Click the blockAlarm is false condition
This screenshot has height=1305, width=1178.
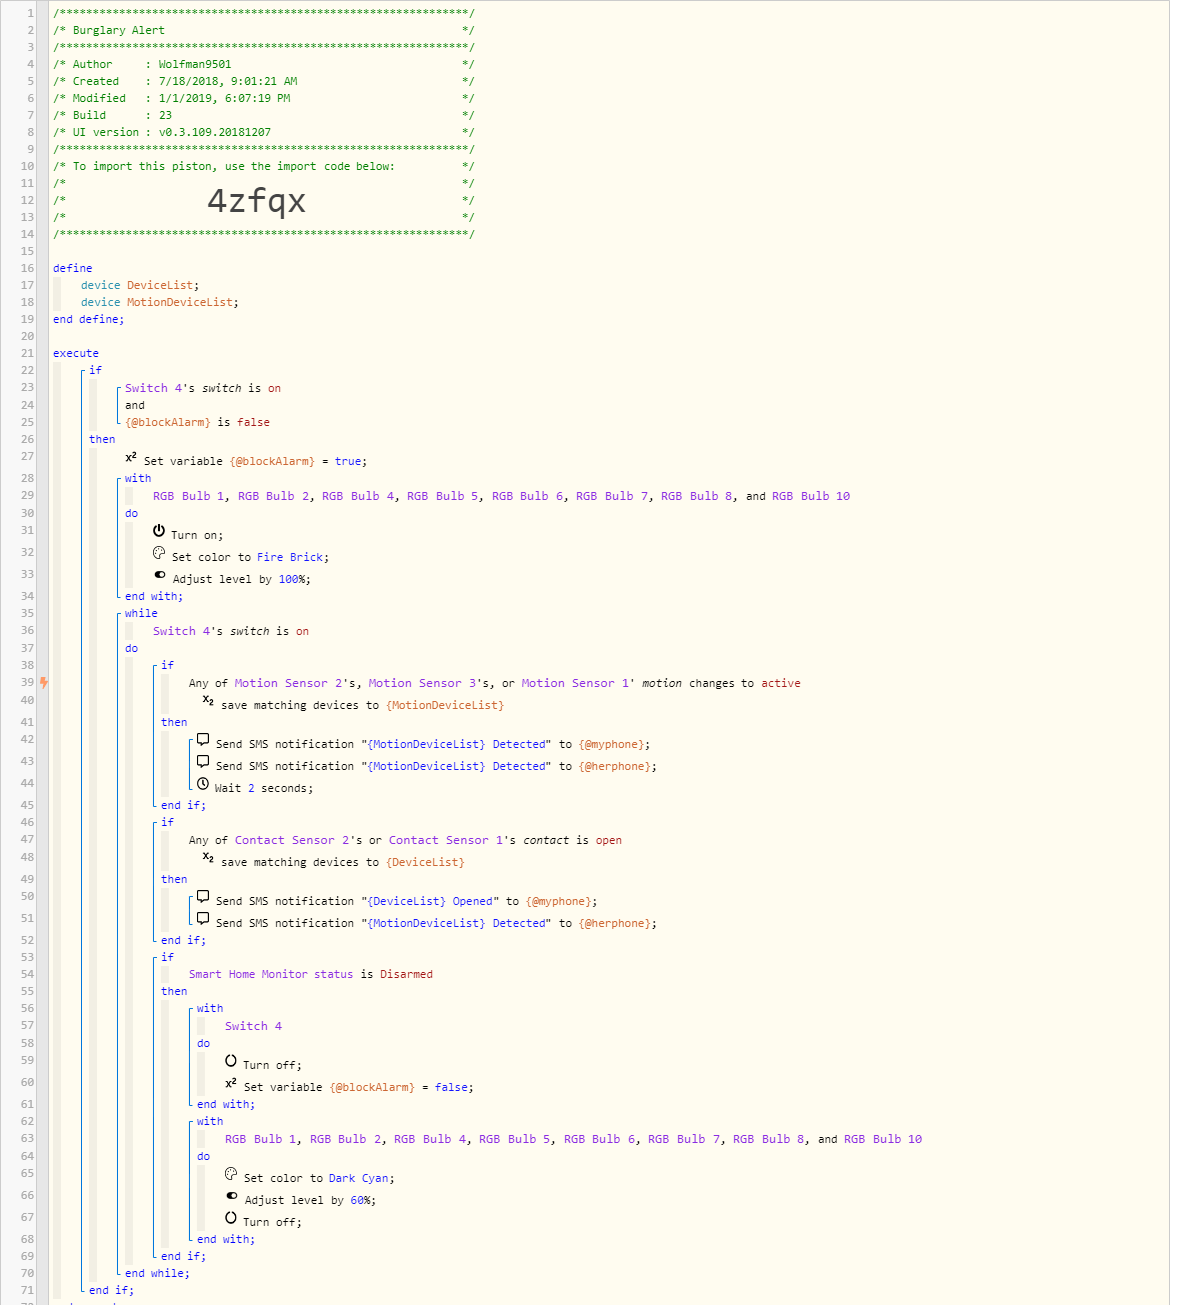197,422
